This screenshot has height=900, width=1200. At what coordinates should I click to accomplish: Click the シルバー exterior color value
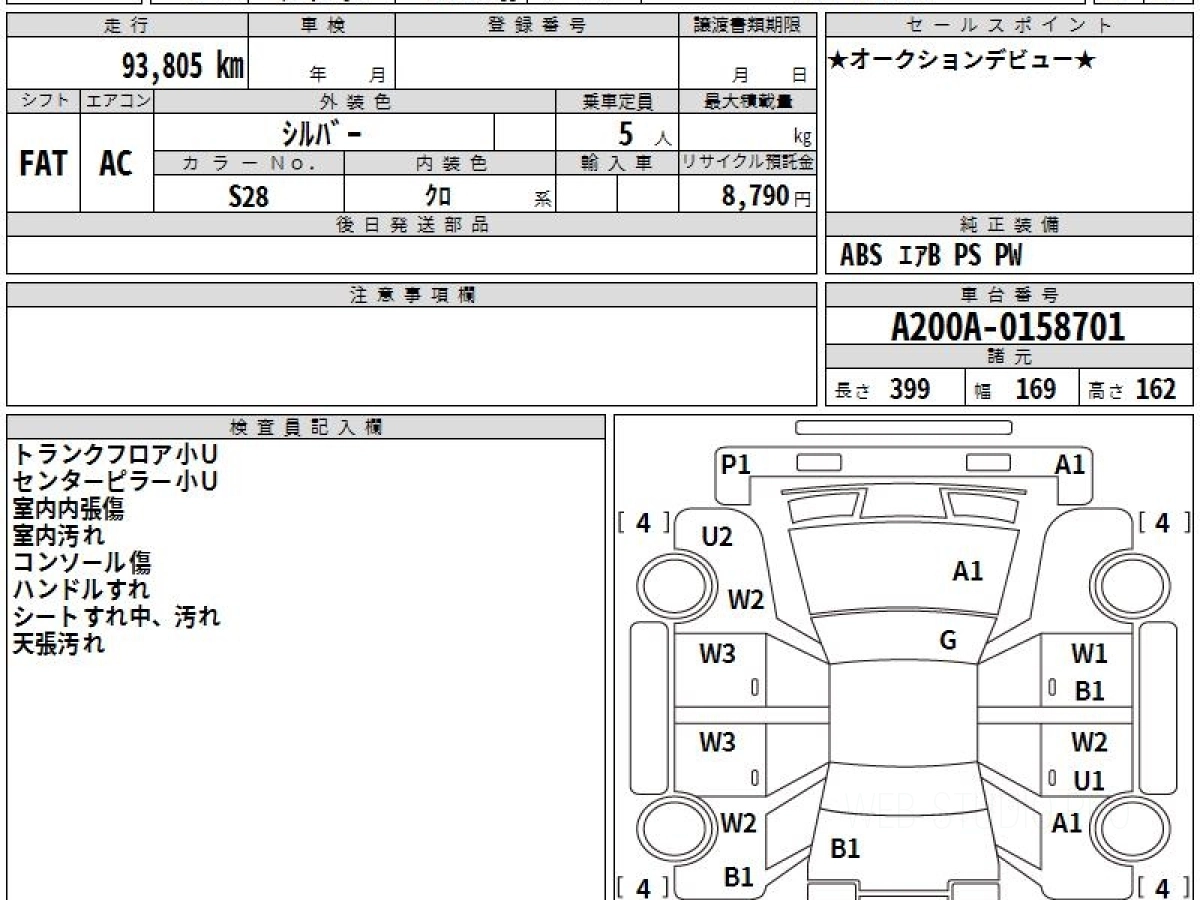tap(320, 132)
